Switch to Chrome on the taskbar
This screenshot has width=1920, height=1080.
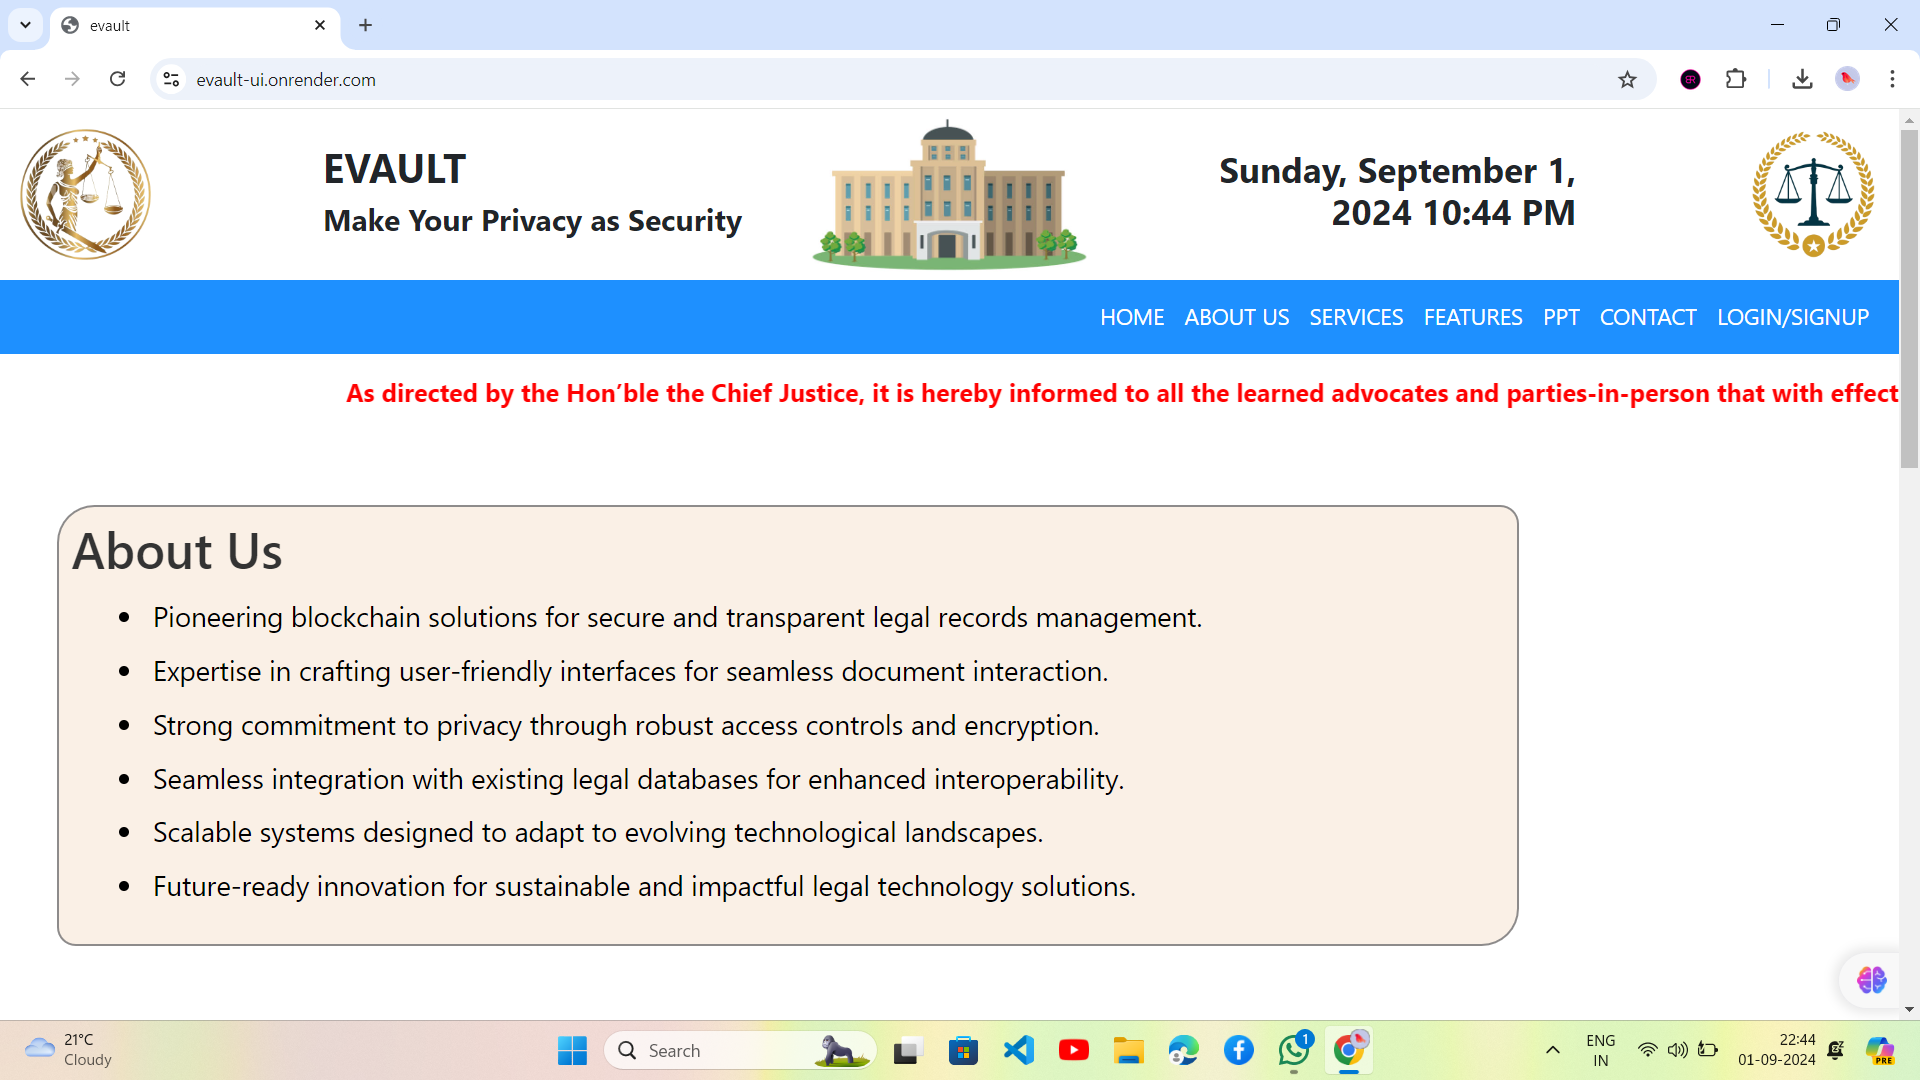tap(1349, 1050)
